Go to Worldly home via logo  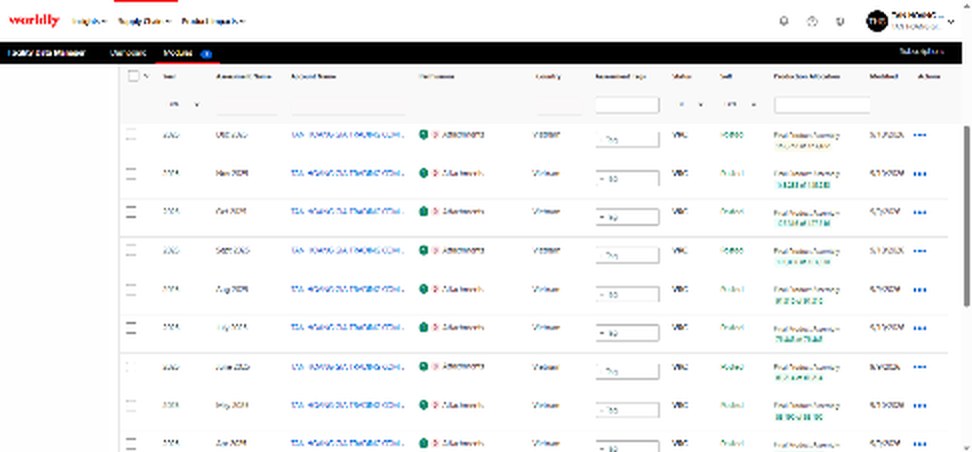tap(34, 21)
